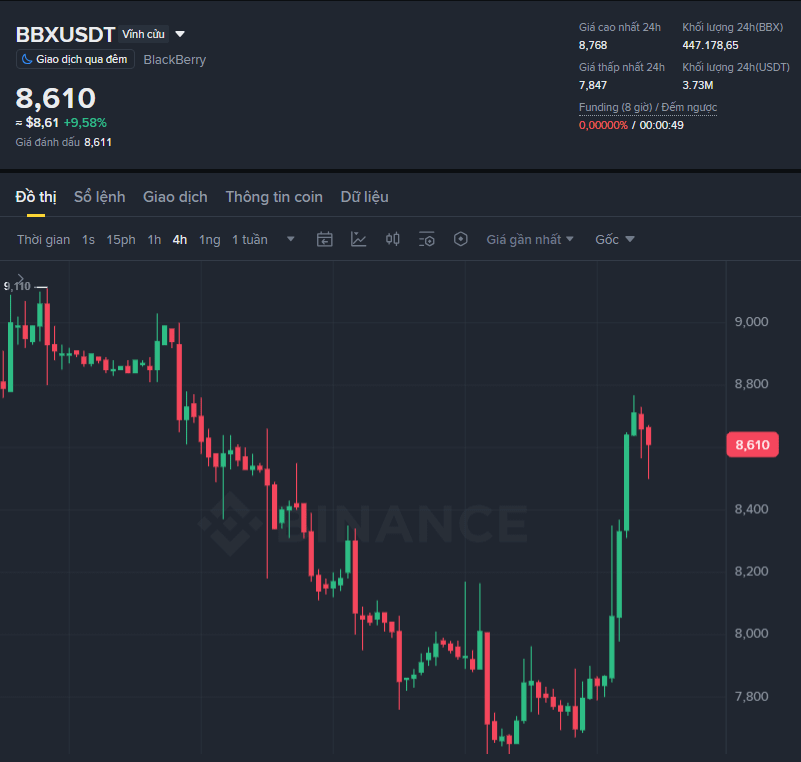Select the 1ng daily interval

[210, 240]
